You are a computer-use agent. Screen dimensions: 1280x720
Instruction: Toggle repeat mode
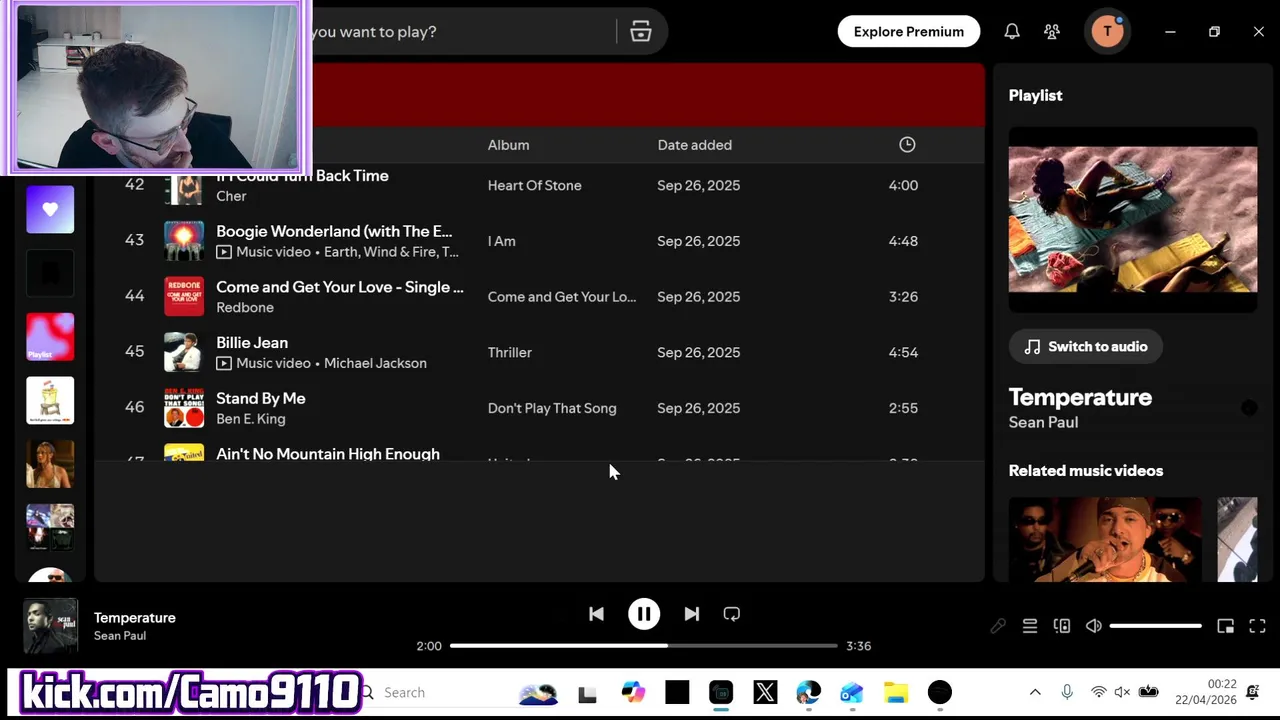[732, 614]
